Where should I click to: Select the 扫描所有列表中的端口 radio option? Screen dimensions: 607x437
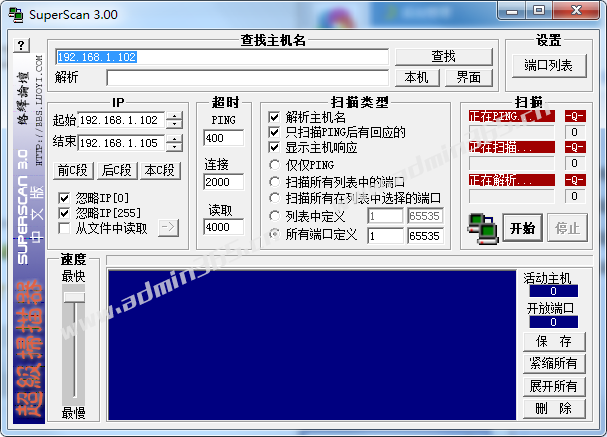pyautogui.click(x=274, y=182)
